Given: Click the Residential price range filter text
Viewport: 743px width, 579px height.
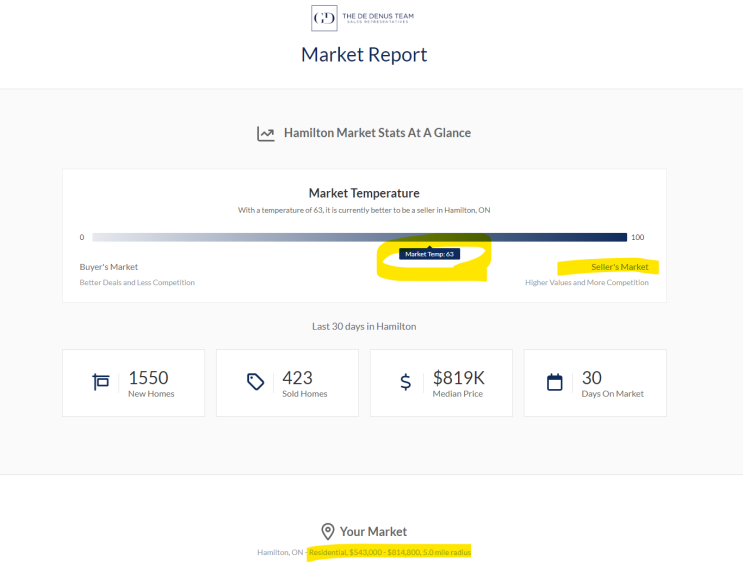Looking at the screenshot, I should [390, 552].
